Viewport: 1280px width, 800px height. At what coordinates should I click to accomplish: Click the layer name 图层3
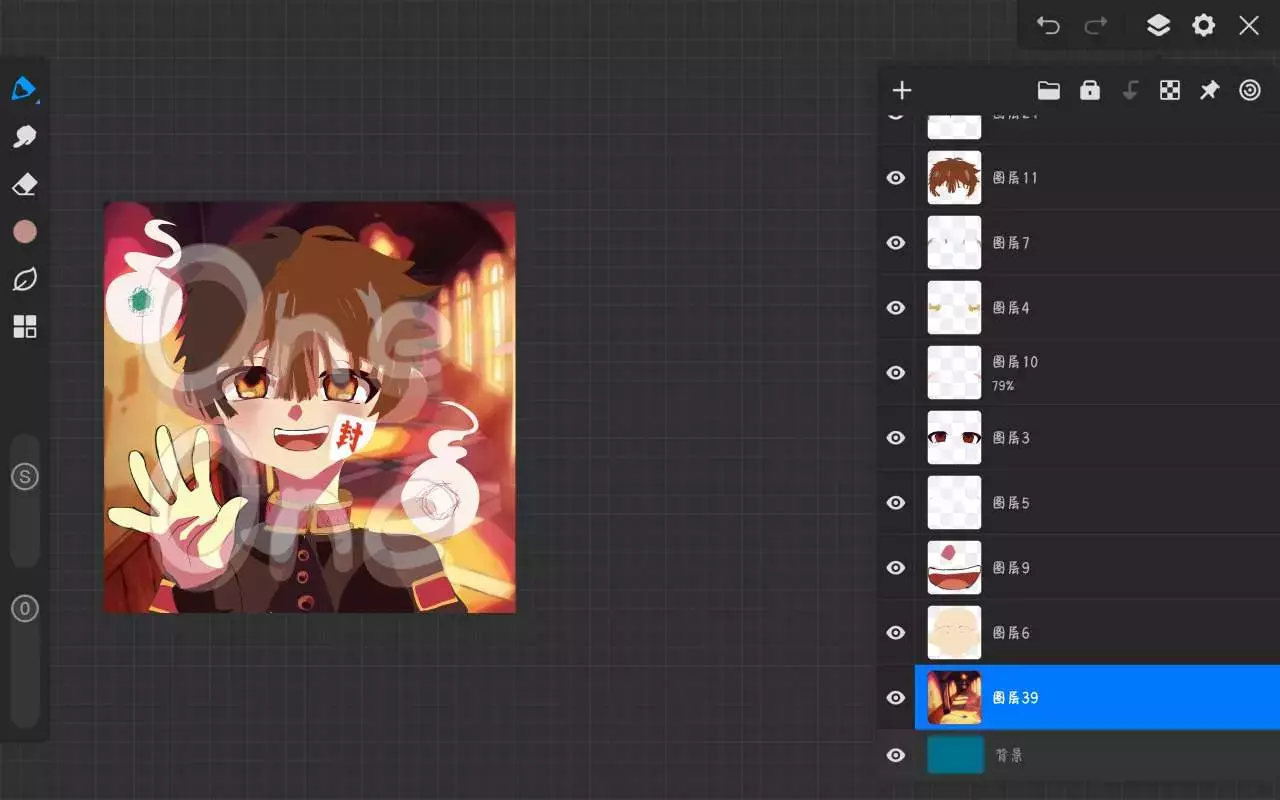click(x=1011, y=438)
